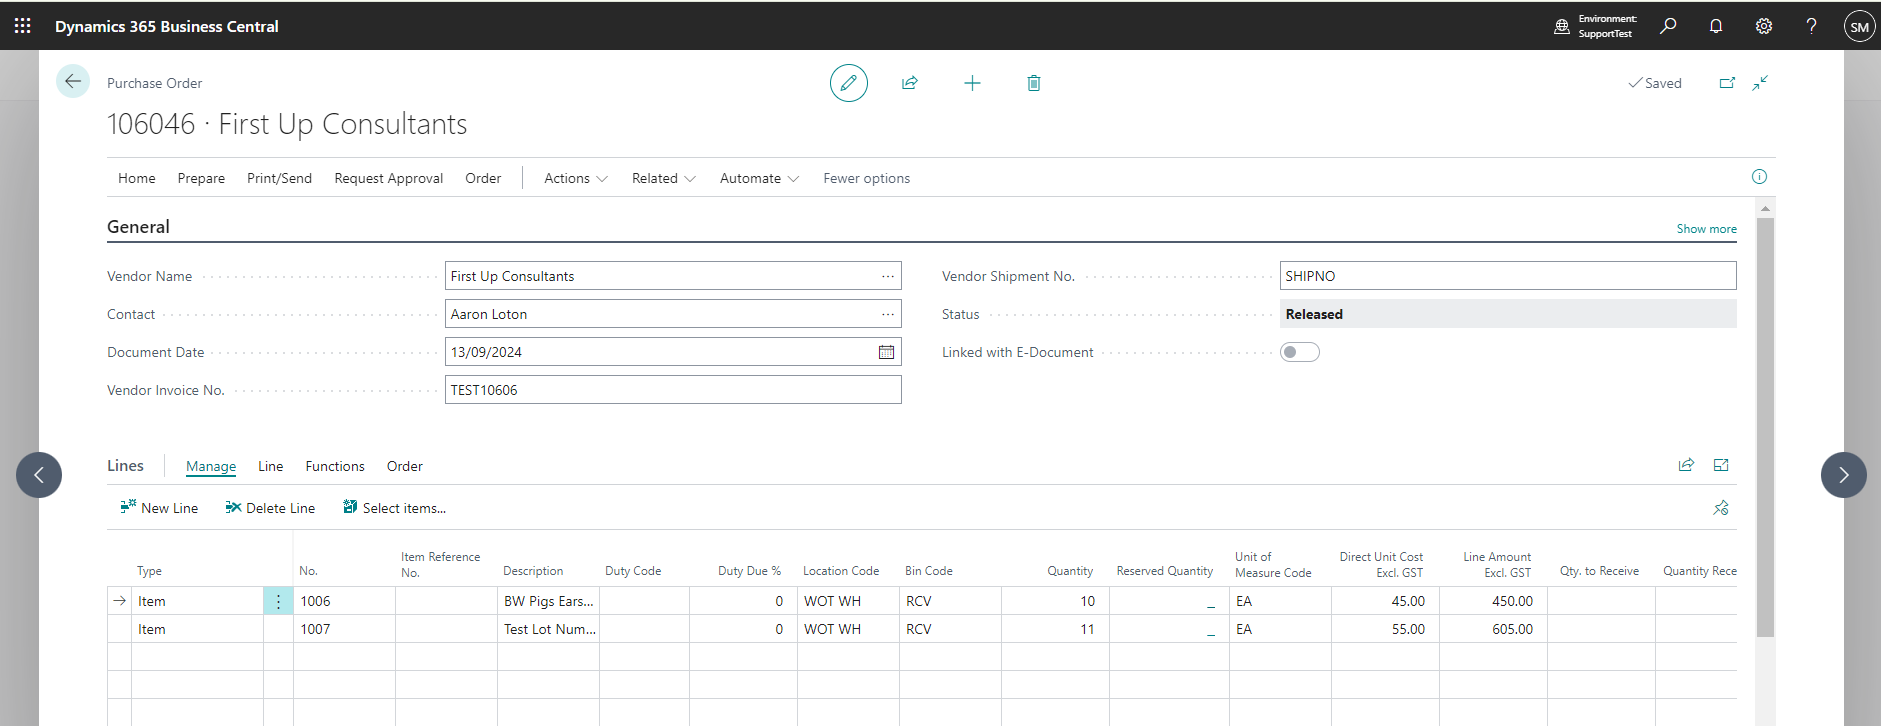
Task: Click the Bin Code RCV for row 1007
Action: point(950,629)
